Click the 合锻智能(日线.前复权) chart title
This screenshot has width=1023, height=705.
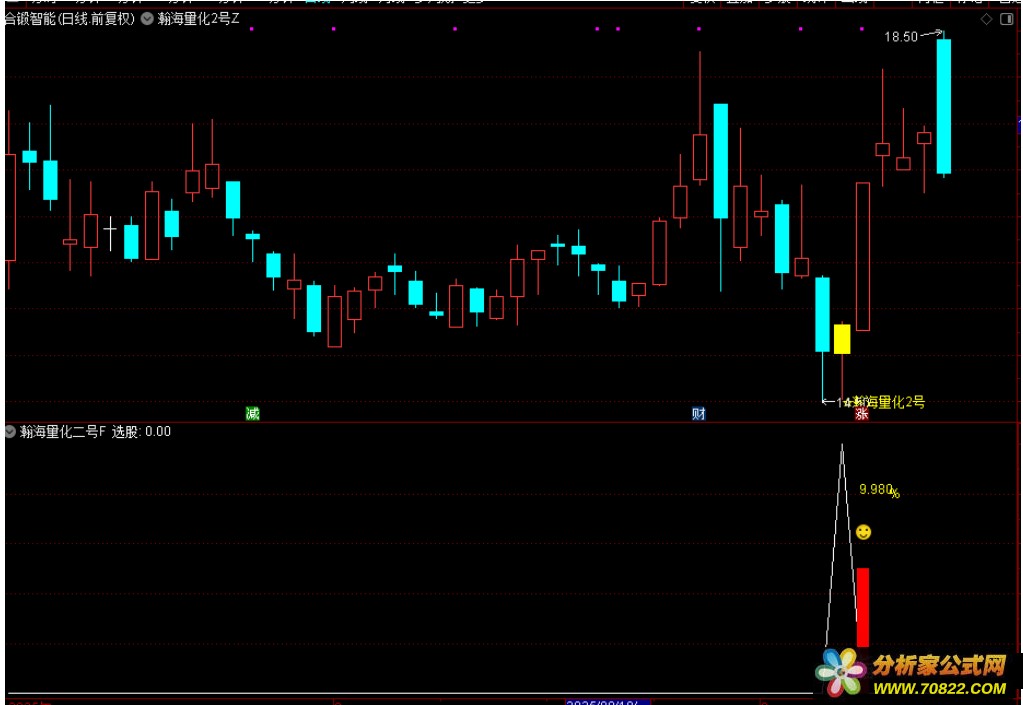coord(70,19)
